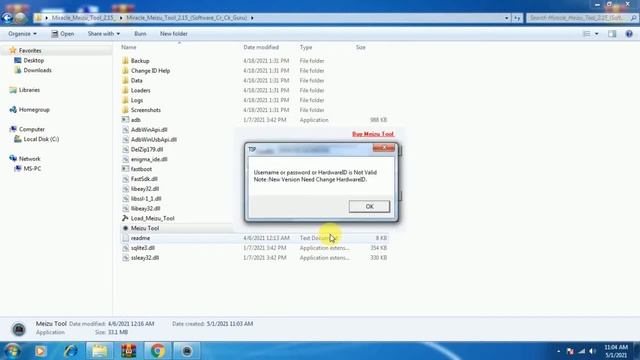Toggle the preview pane icon
Image resolution: width=640 pixels, height=360 pixels.
click(x=612, y=34)
